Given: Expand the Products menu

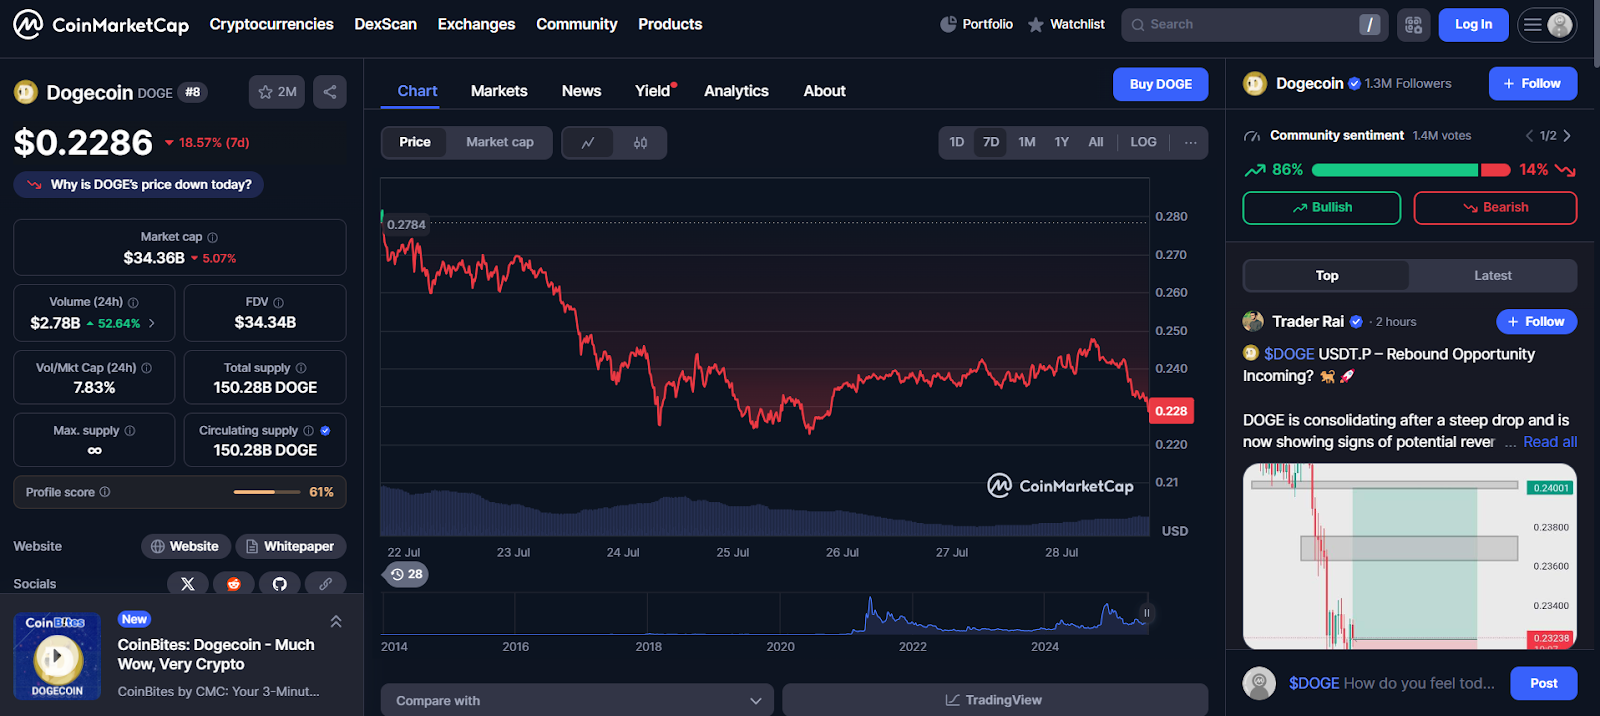Looking at the screenshot, I should coord(670,24).
